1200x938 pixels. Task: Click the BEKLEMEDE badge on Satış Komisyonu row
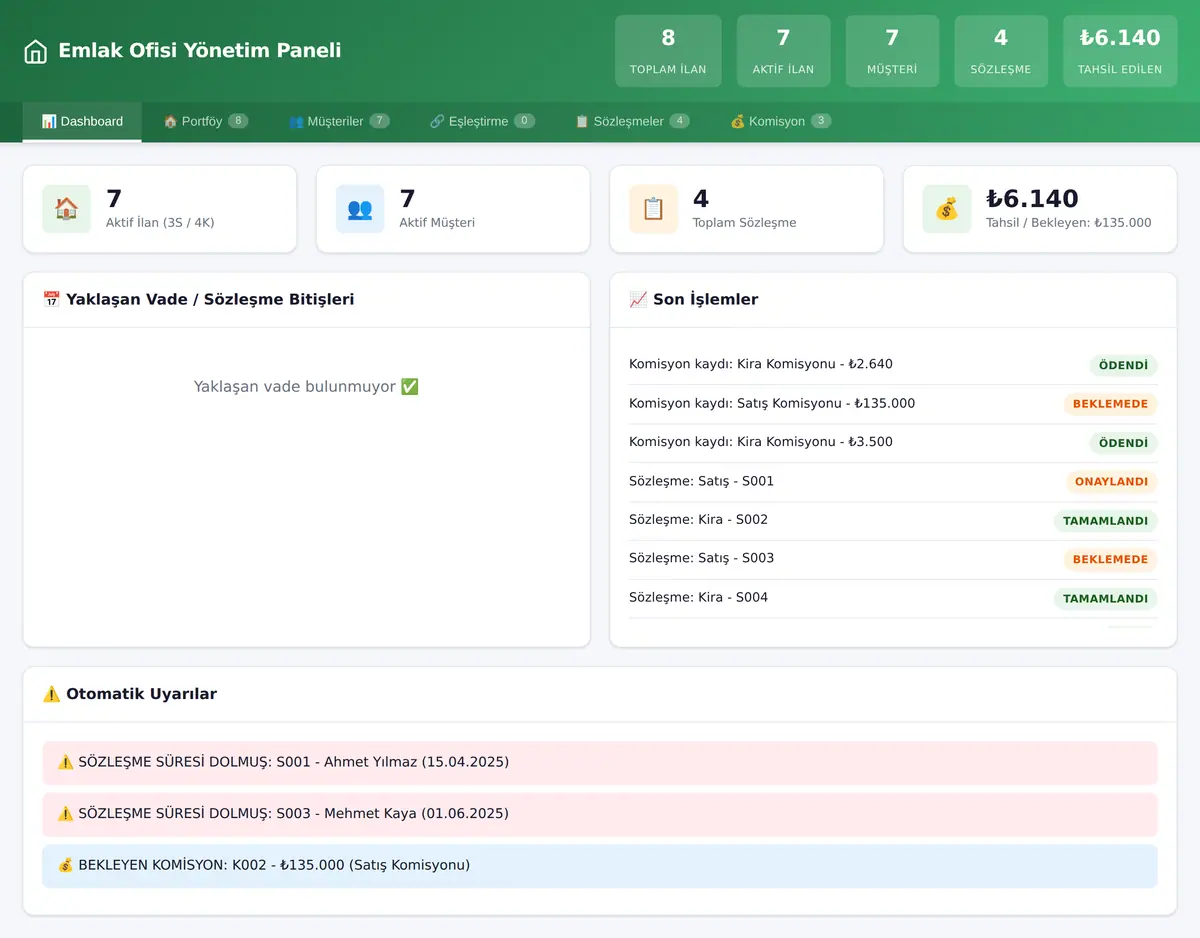click(1110, 404)
